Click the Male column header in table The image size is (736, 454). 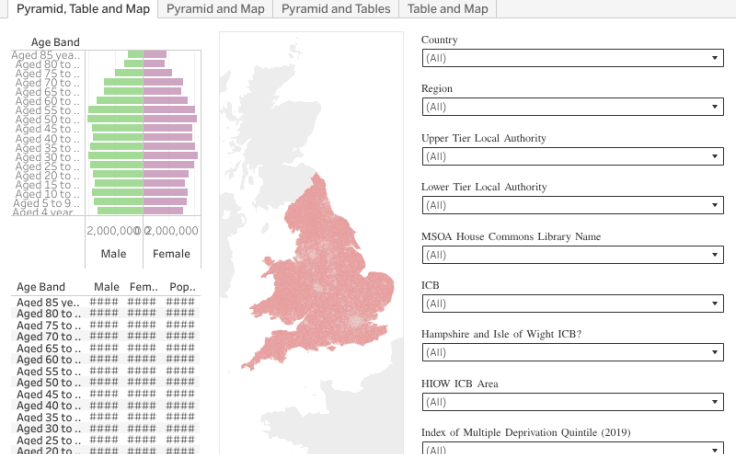[106, 287]
